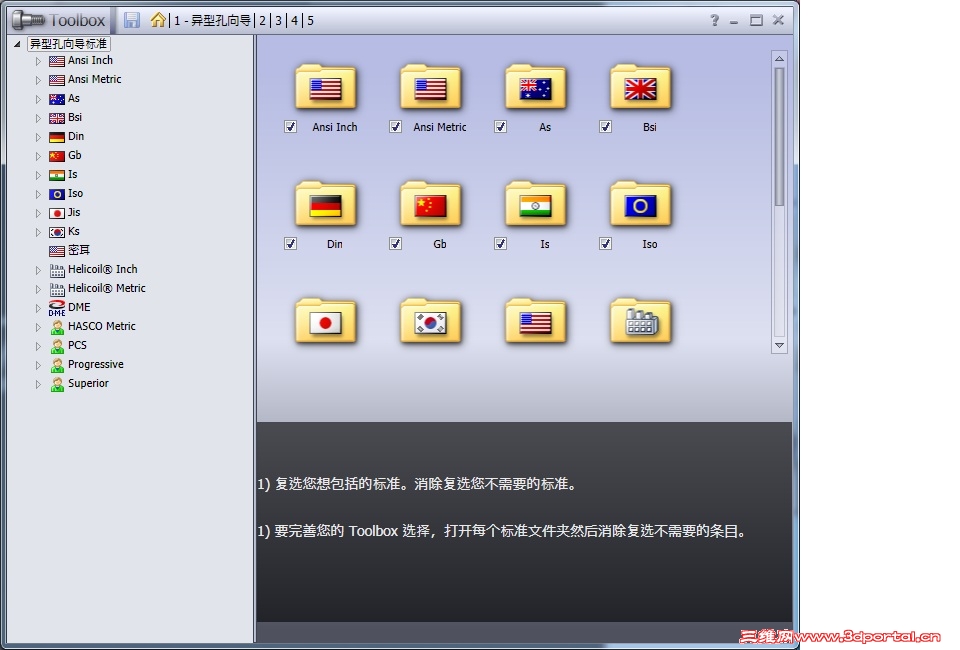
Task: Select Ks in the standards tree
Action: [73, 231]
